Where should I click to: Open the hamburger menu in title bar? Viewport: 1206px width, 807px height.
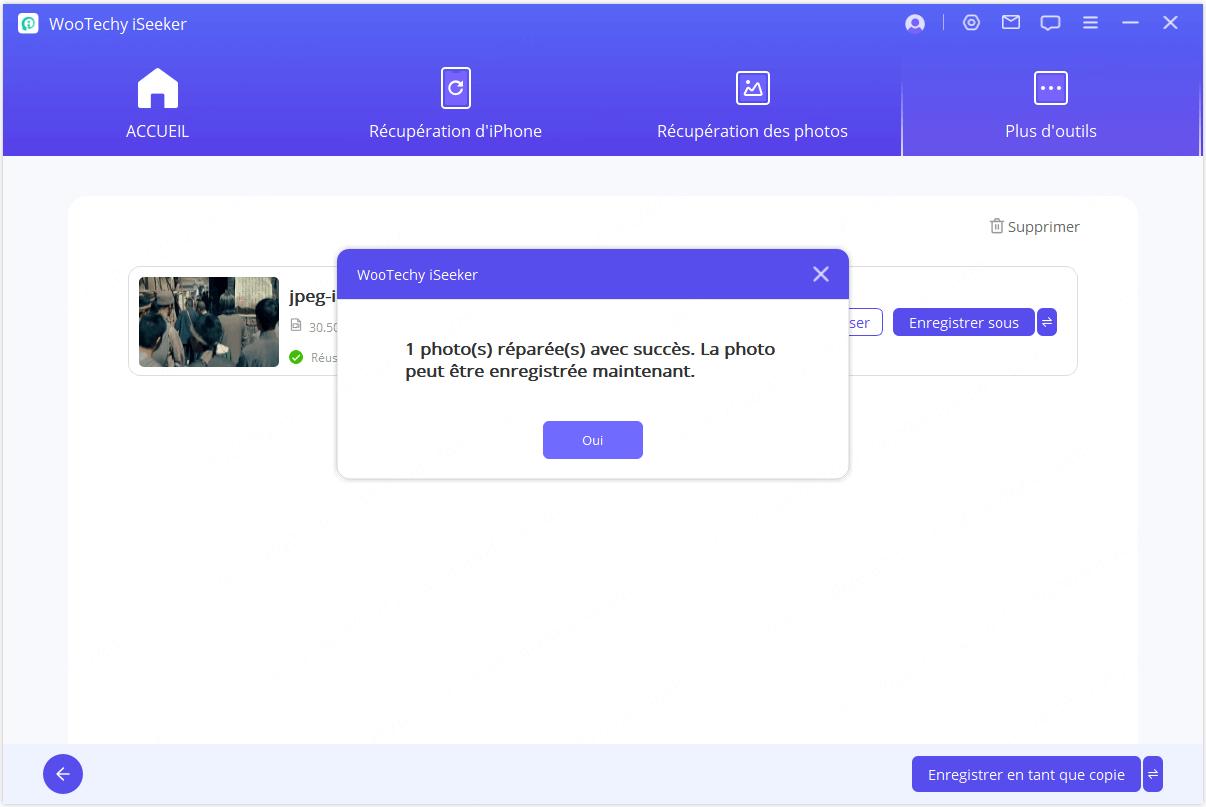(x=1090, y=23)
